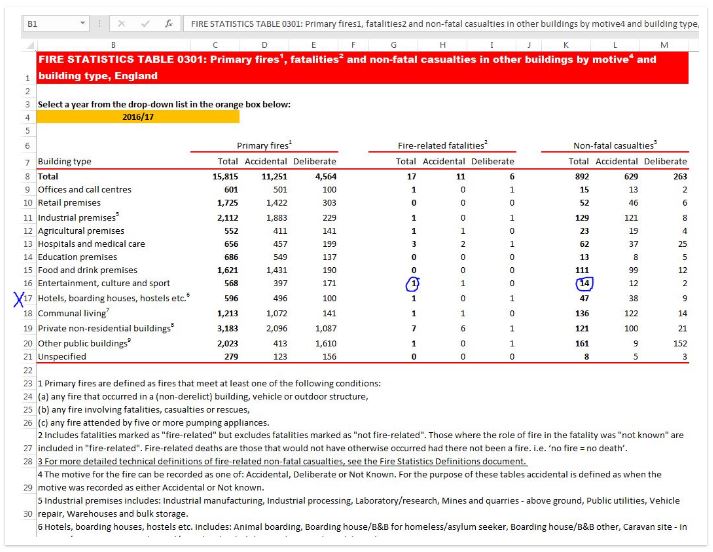Click the 'Entertainment, culture and sport' row label
713x552 pixels.
coord(104,283)
